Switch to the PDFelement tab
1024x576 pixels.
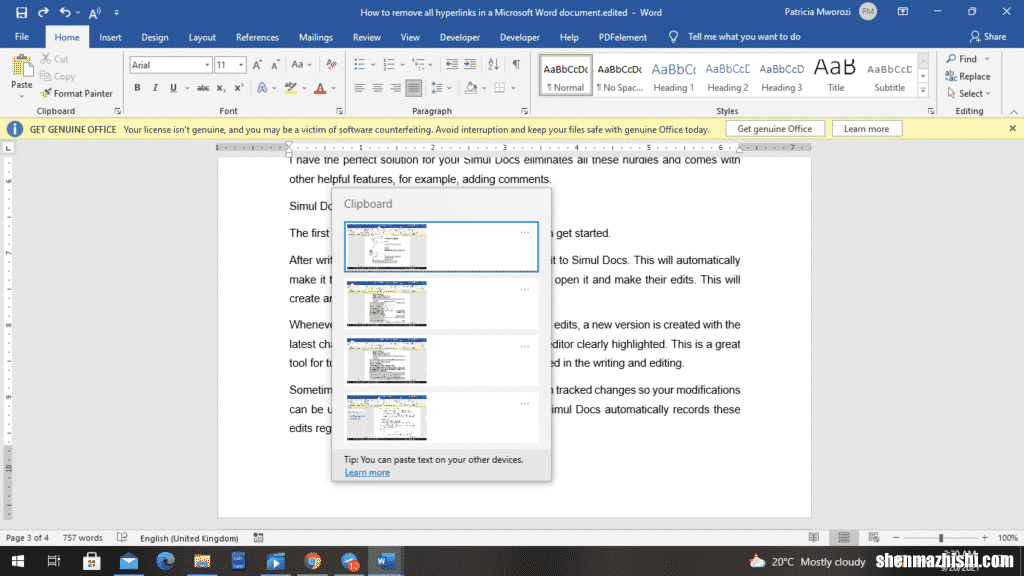coord(622,37)
